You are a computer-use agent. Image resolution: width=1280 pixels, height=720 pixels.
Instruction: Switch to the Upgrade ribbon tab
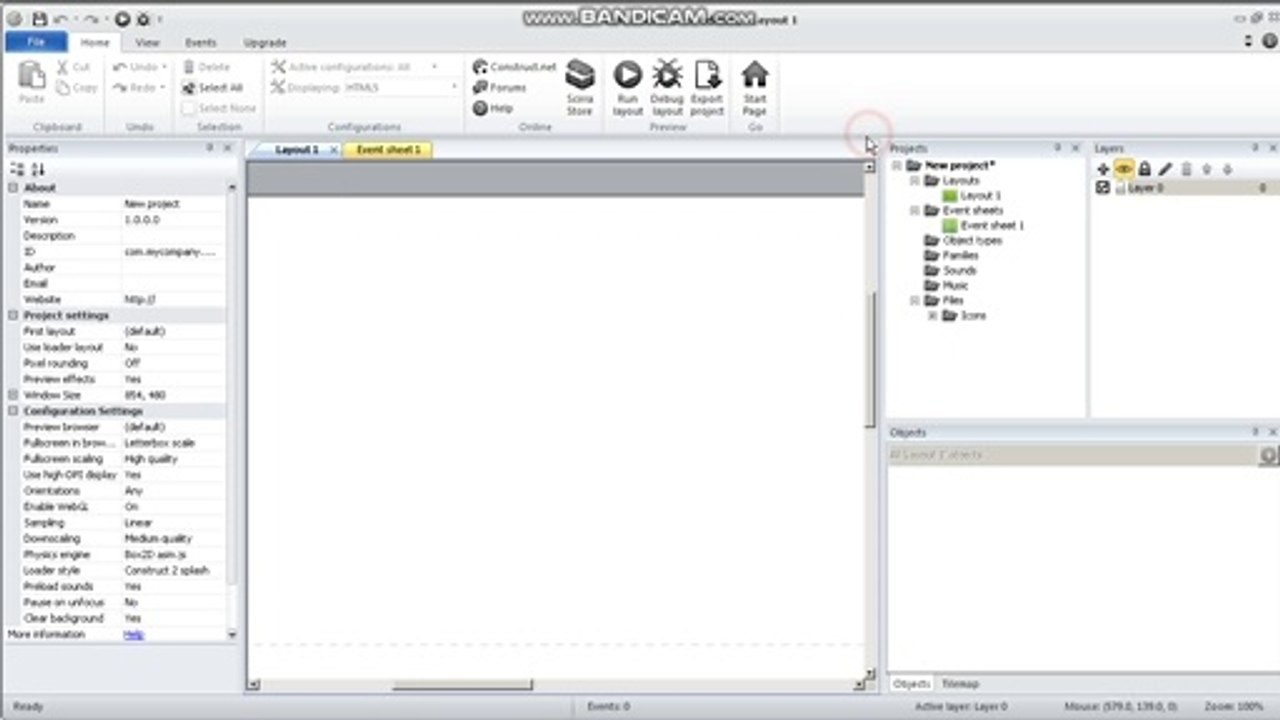click(265, 43)
